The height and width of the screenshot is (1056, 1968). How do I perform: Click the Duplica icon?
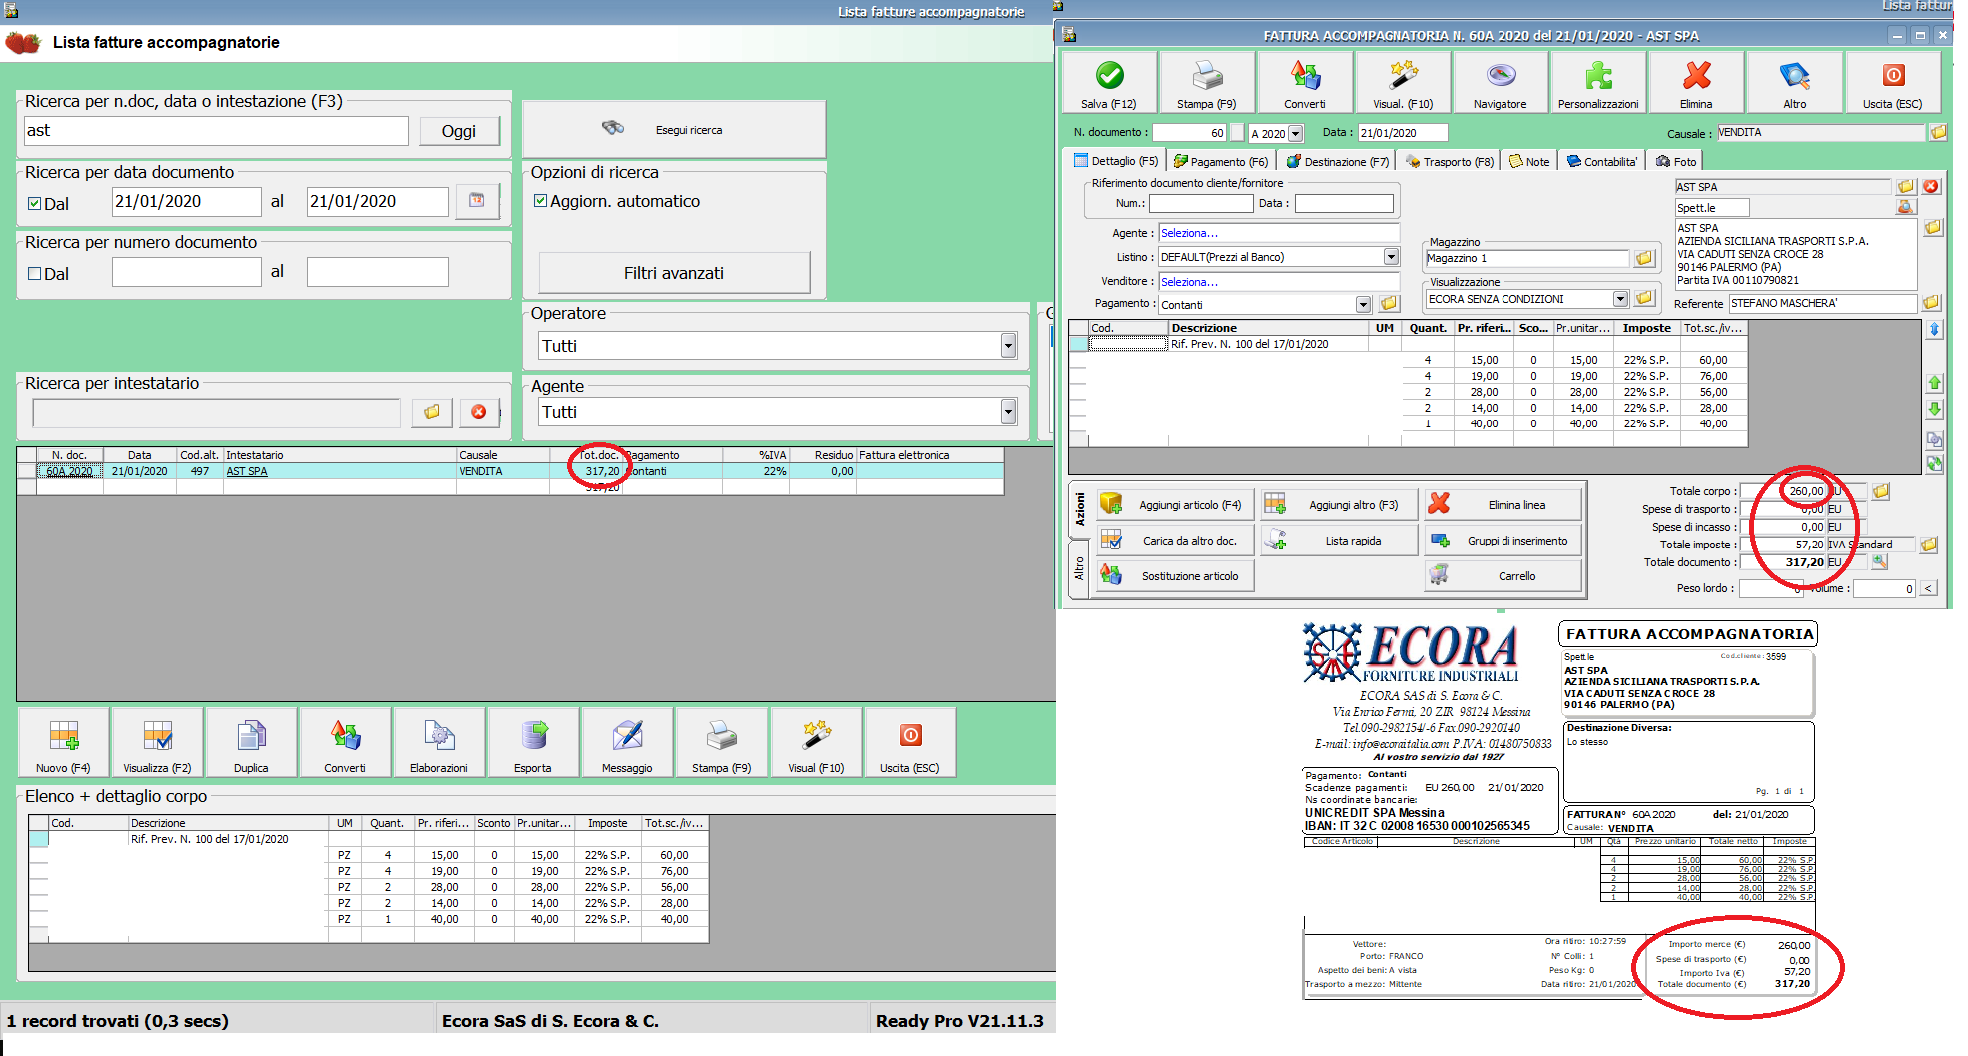pyautogui.click(x=252, y=742)
